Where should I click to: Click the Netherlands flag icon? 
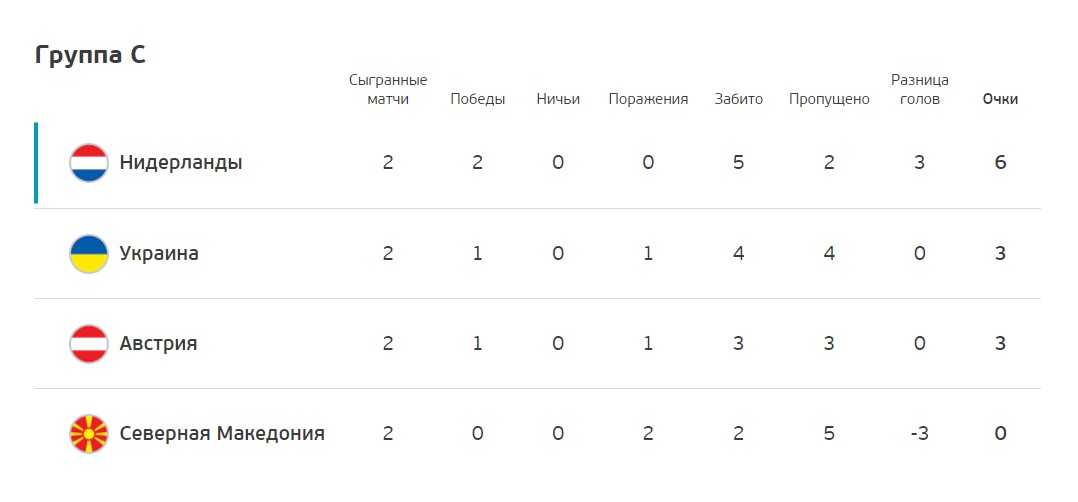point(89,163)
